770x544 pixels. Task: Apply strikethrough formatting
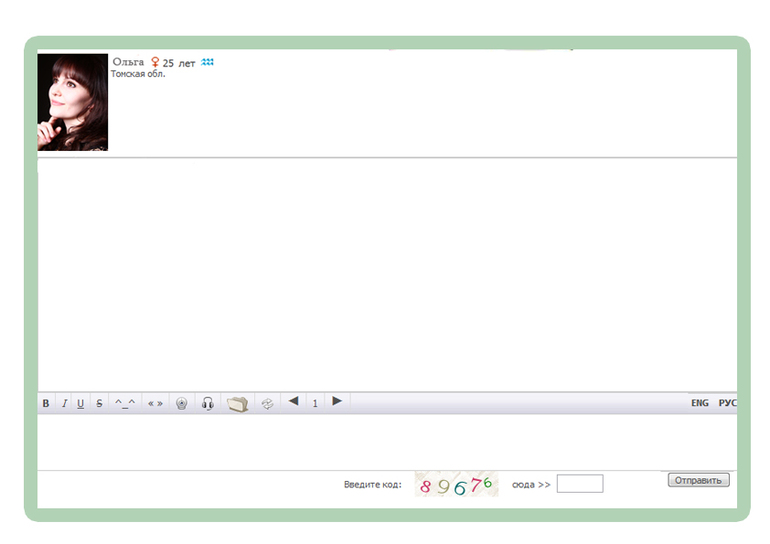point(99,404)
